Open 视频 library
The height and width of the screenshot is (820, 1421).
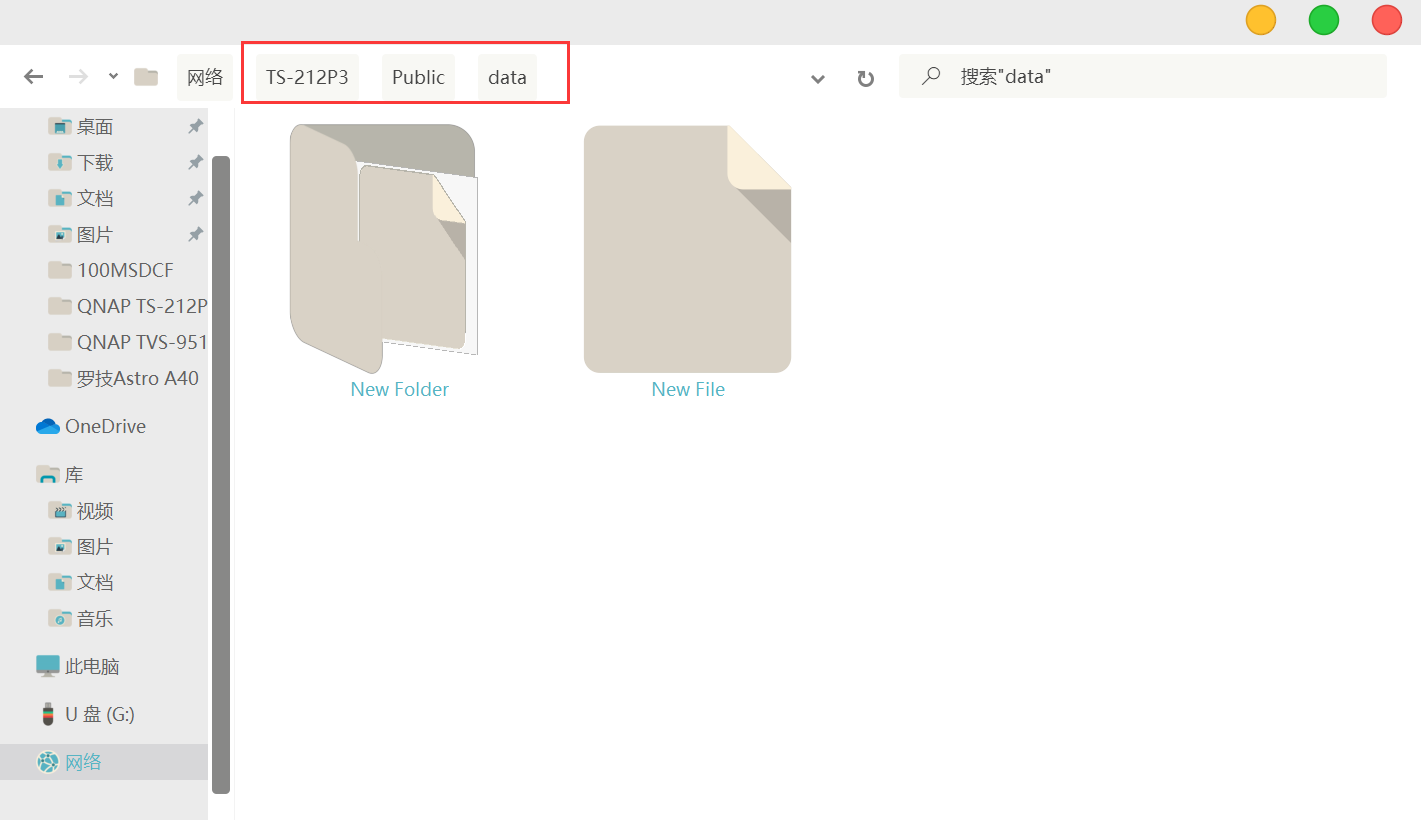(95, 511)
